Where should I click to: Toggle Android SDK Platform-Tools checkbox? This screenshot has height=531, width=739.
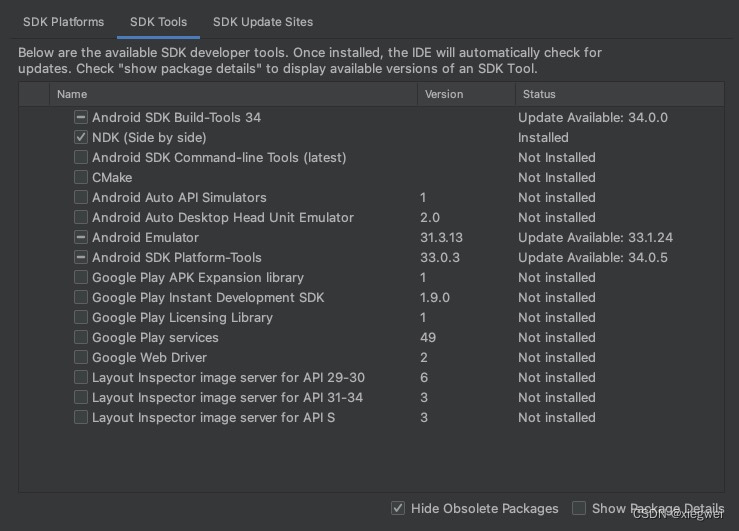coord(81,257)
